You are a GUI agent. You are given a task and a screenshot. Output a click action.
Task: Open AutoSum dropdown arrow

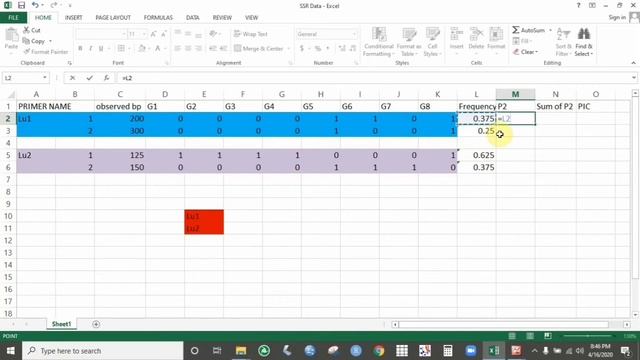coord(550,30)
